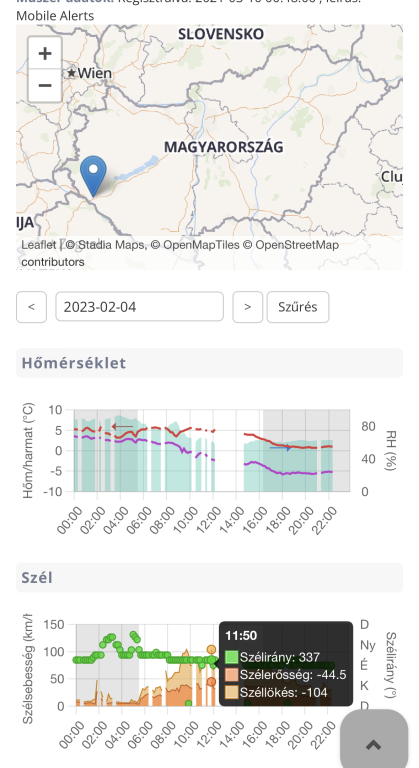
Task: Click the red left arrow in temperature chart
Action: click(122, 427)
